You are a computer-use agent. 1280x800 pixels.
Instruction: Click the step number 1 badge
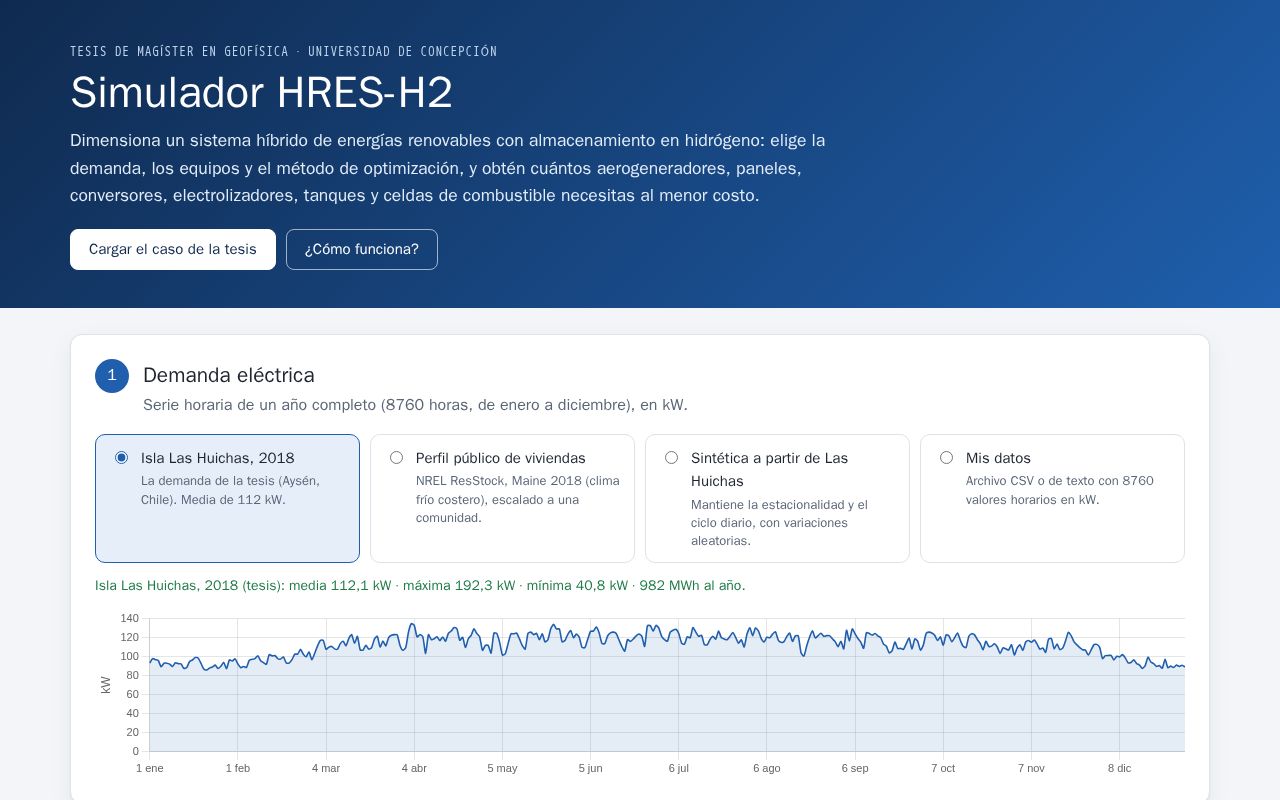(x=112, y=376)
